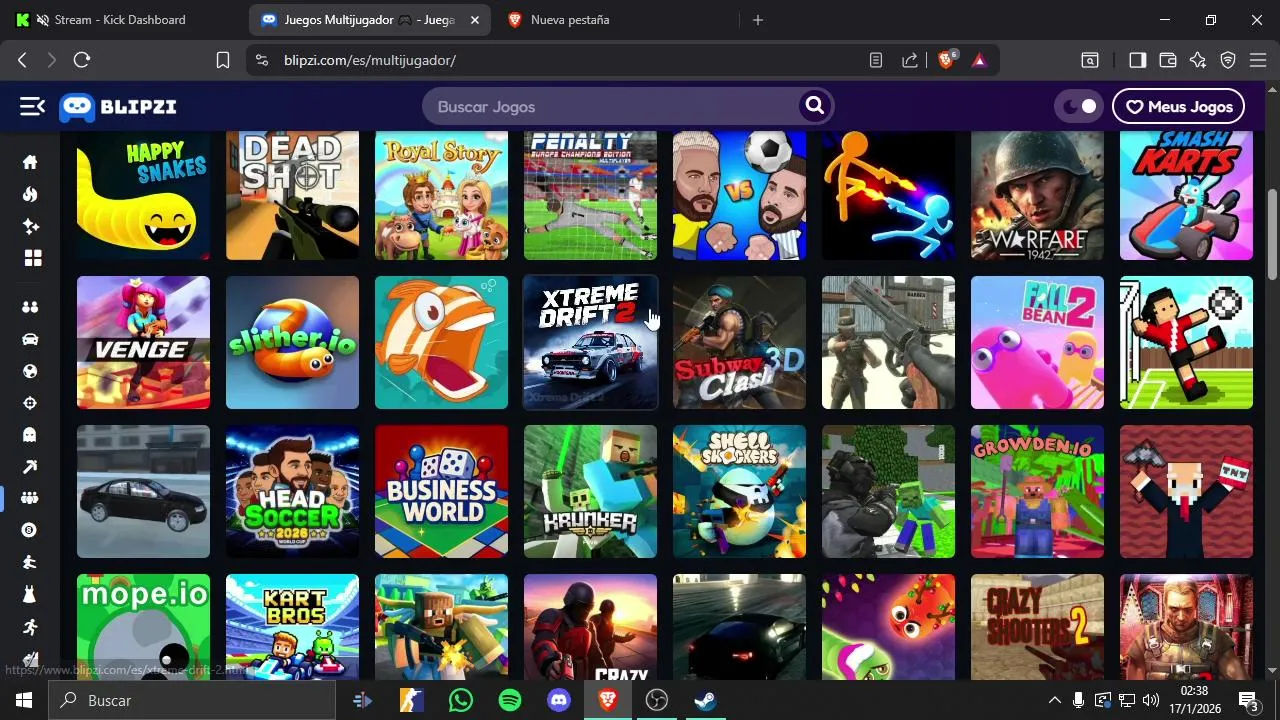Screen dimensions: 1280x720
Task: Select the multiplayer group sidebar icon
Action: (x=30, y=498)
